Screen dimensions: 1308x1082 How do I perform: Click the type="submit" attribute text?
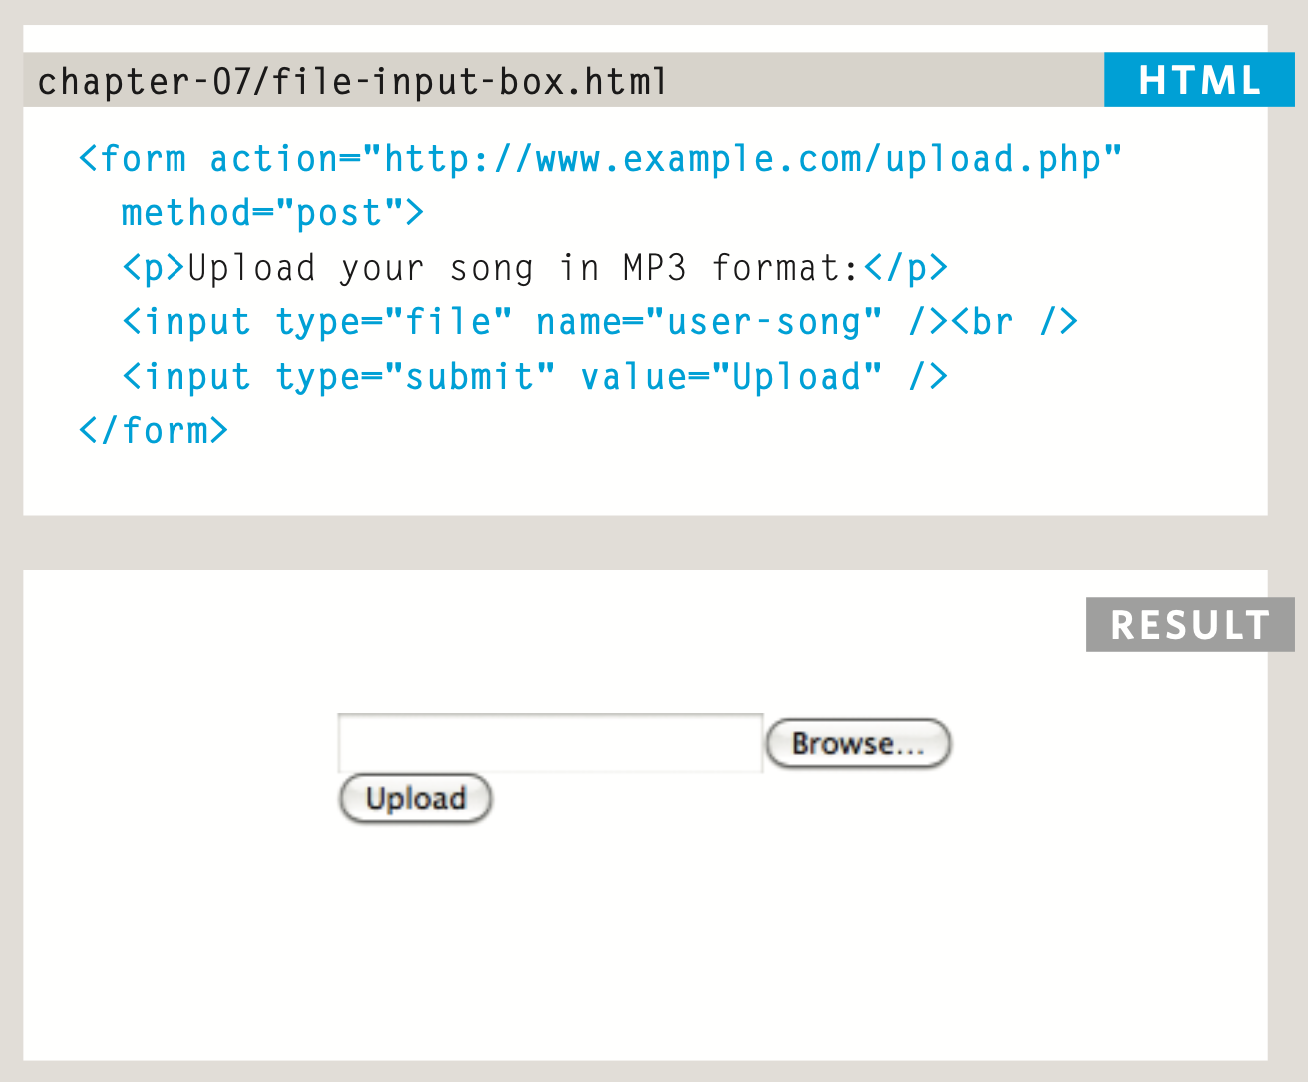click(x=416, y=377)
